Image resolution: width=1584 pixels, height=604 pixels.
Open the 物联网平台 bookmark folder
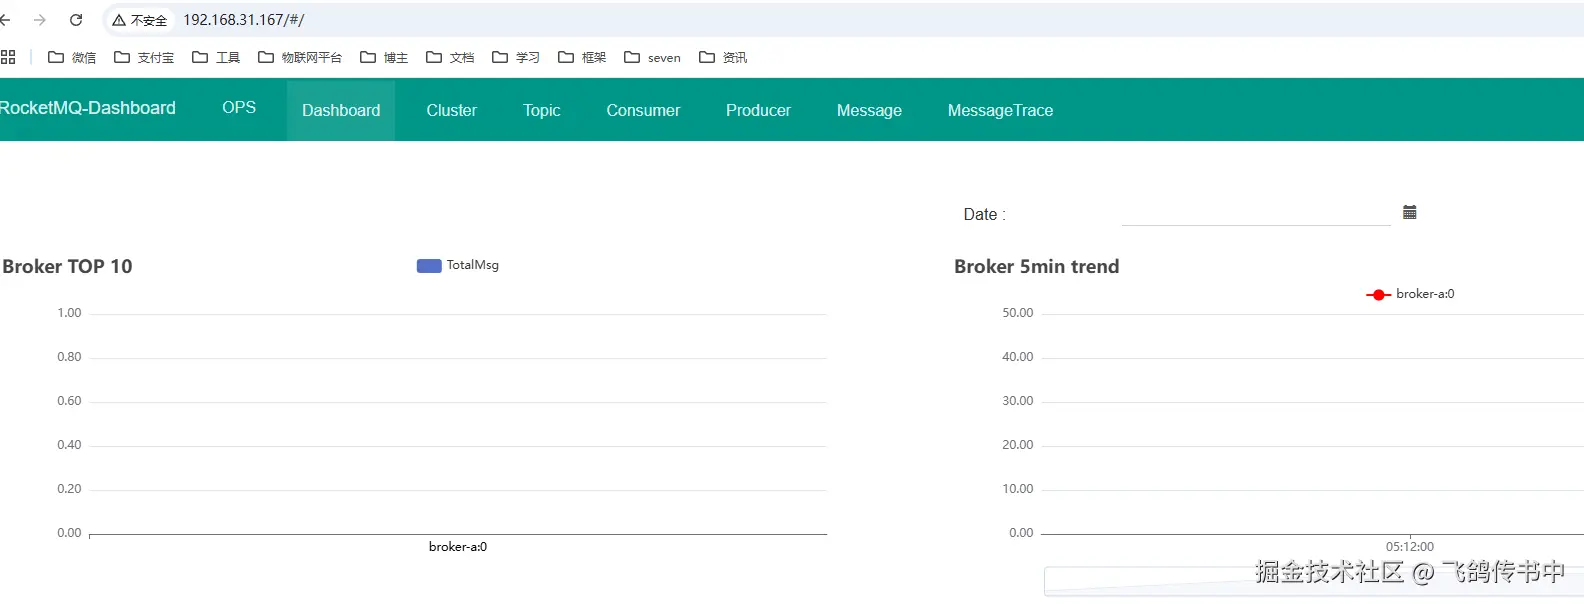click(300, 57)
